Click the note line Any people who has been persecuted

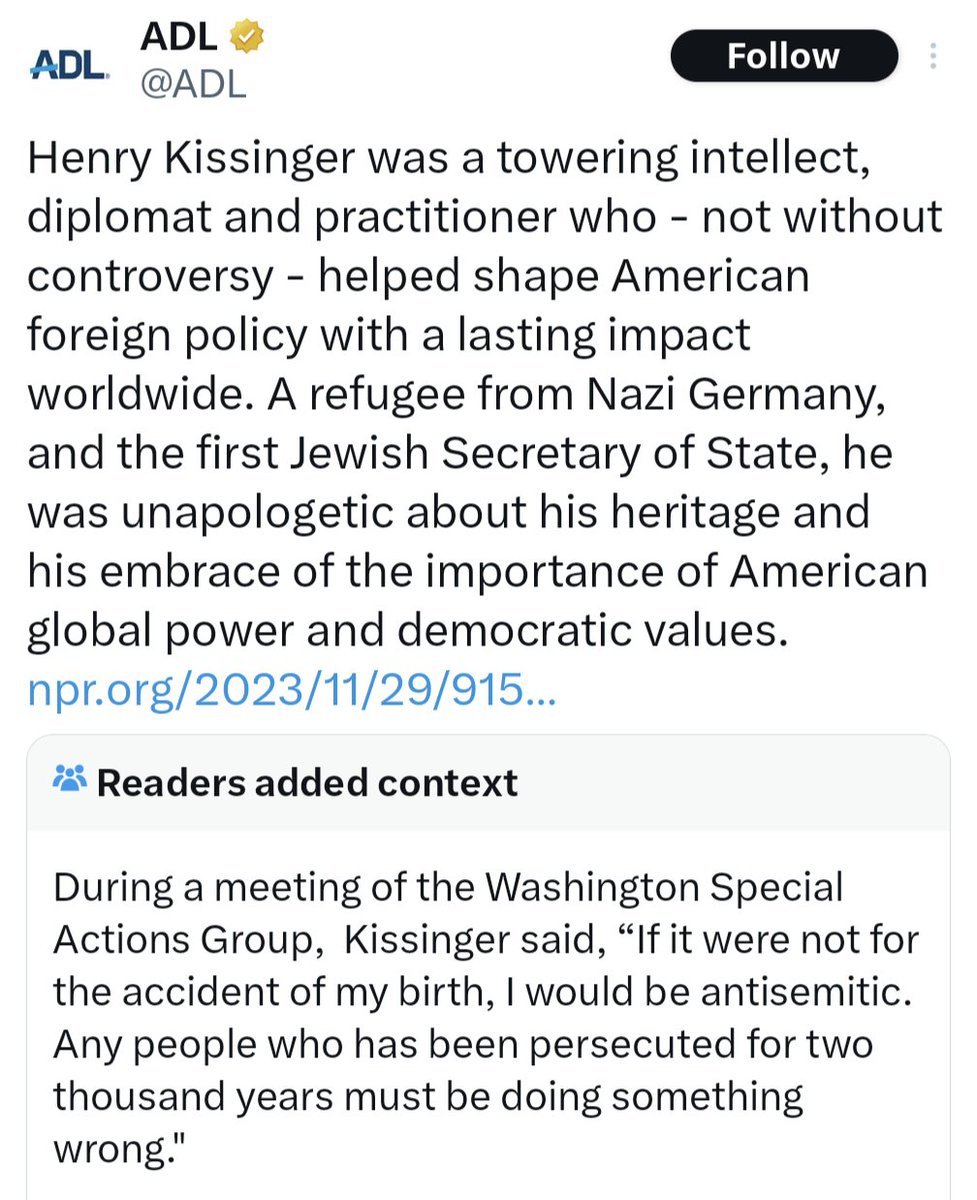coord(463,1043)
